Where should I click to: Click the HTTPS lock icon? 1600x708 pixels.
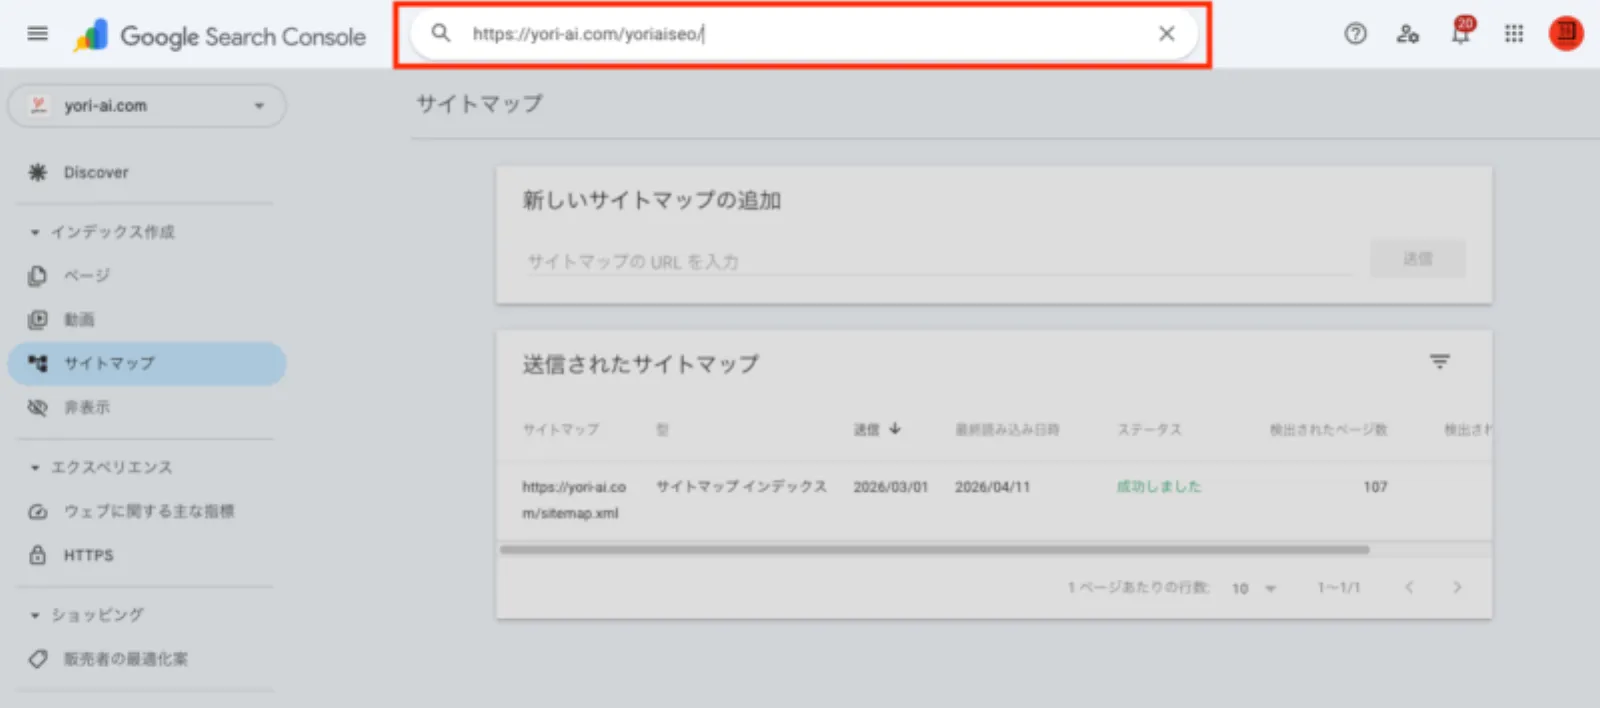(38, 555)
